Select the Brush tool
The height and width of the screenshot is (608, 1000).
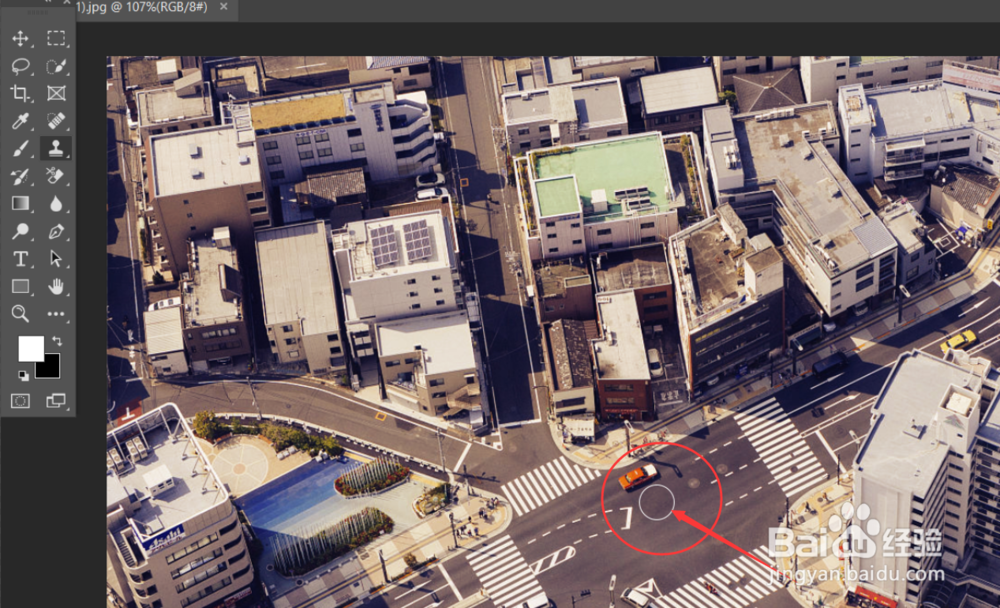[20, 149]
